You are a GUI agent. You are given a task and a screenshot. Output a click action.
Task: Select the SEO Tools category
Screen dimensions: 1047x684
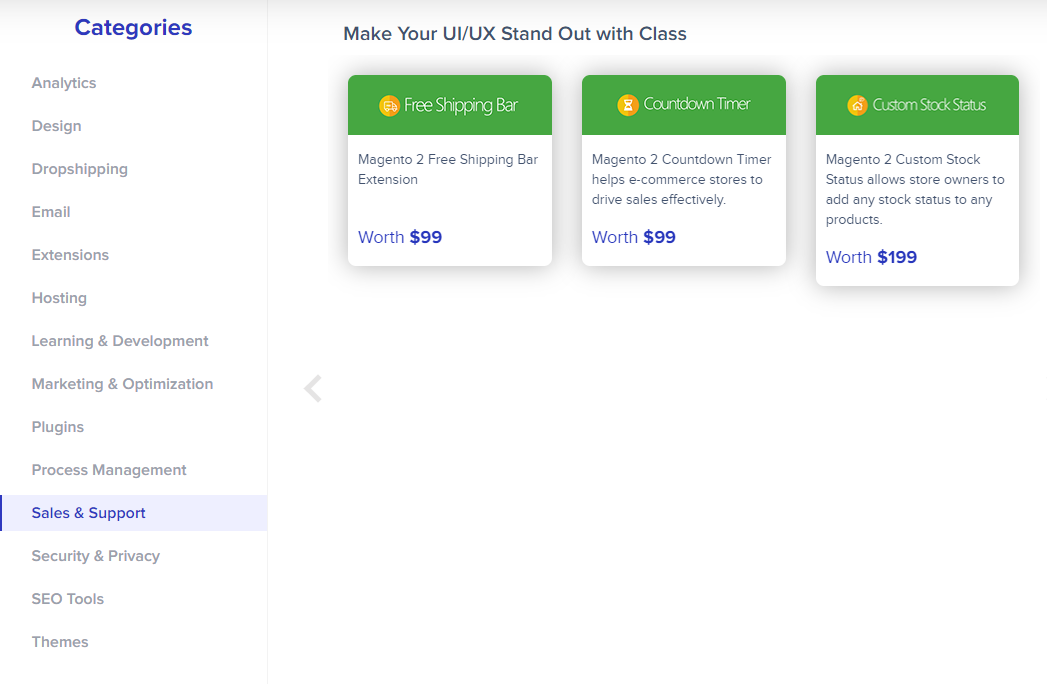(x=67, y=598)
